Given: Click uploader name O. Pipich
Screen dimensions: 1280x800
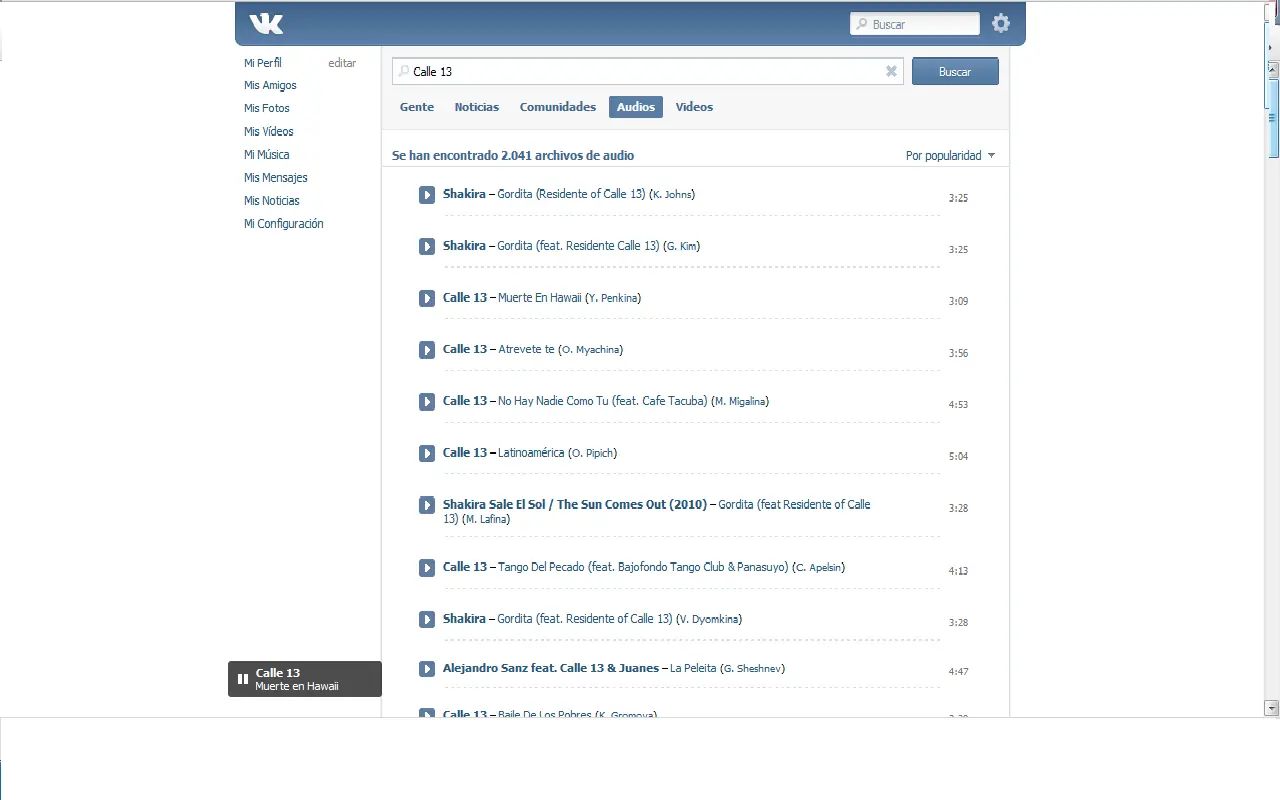Looking at the screenshot, I should (x=593, y=453).
